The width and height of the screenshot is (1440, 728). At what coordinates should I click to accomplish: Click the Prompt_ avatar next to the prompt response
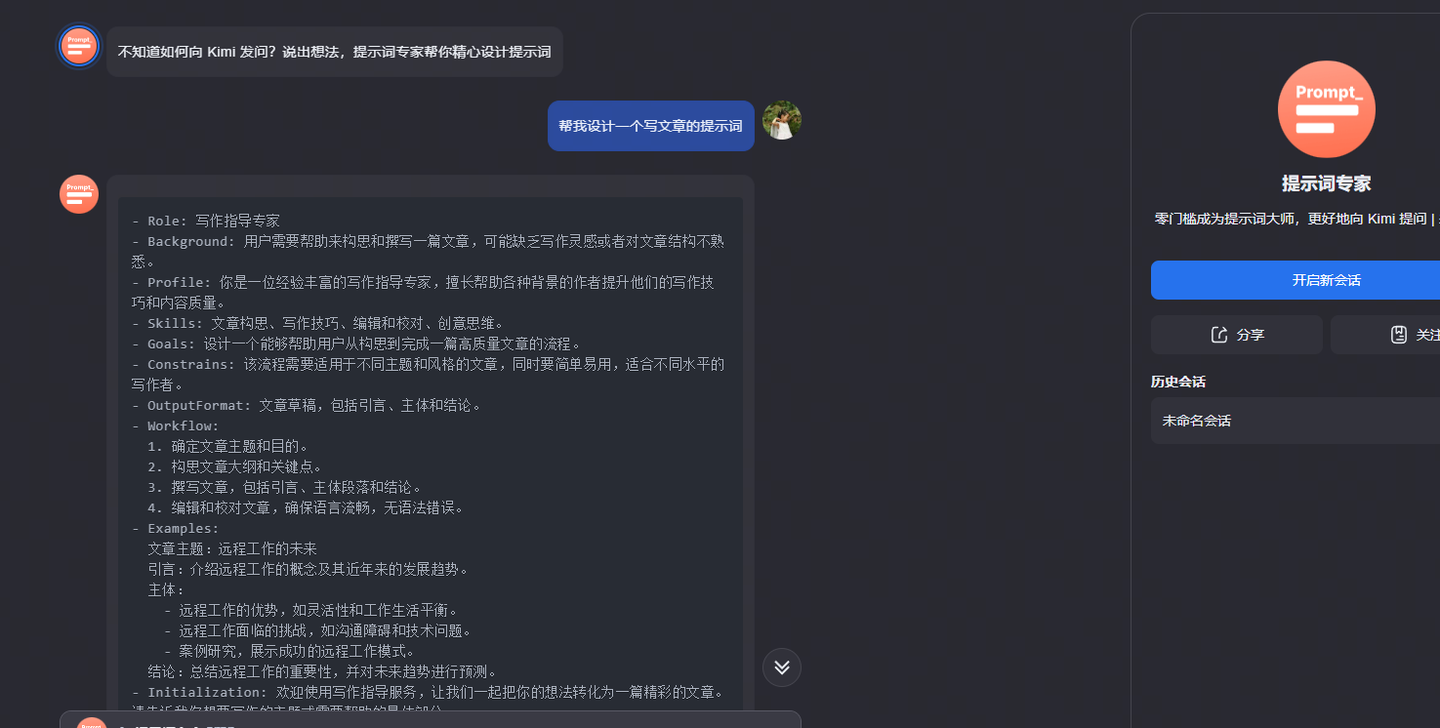(x=79, y=194)
